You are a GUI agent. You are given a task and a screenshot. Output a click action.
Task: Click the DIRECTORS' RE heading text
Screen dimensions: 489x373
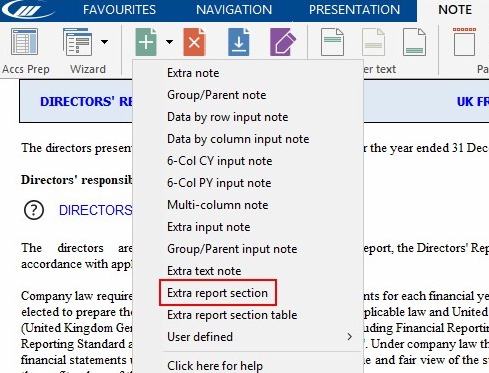tap(86, 102)
